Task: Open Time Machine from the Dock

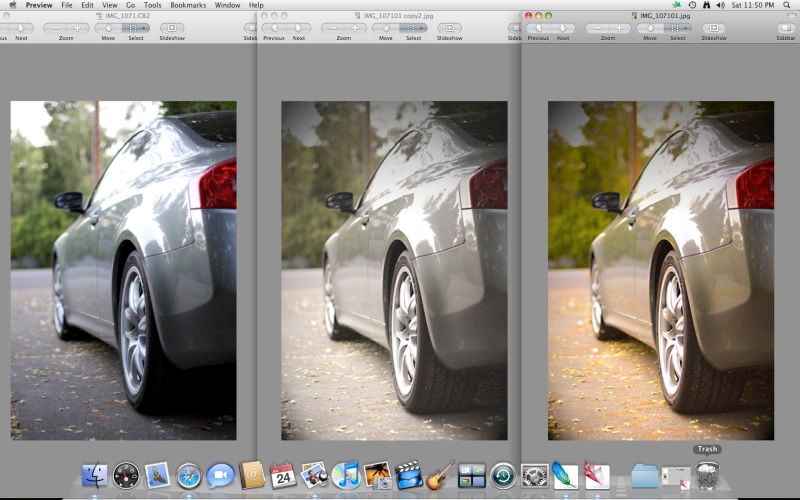Action: [503, 476]
